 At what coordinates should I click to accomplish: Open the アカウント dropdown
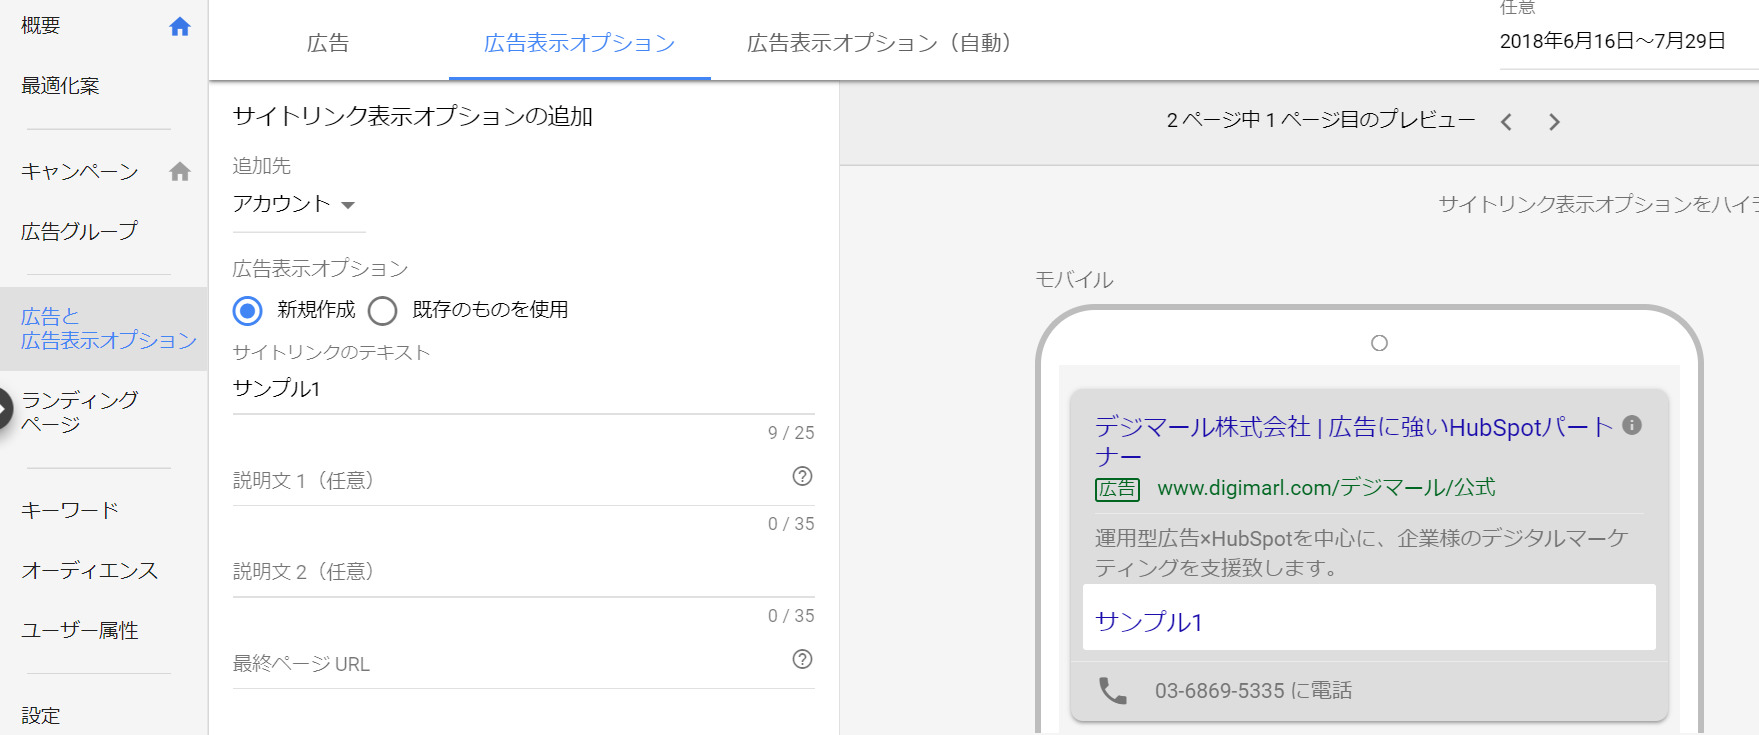pos(298,204)
